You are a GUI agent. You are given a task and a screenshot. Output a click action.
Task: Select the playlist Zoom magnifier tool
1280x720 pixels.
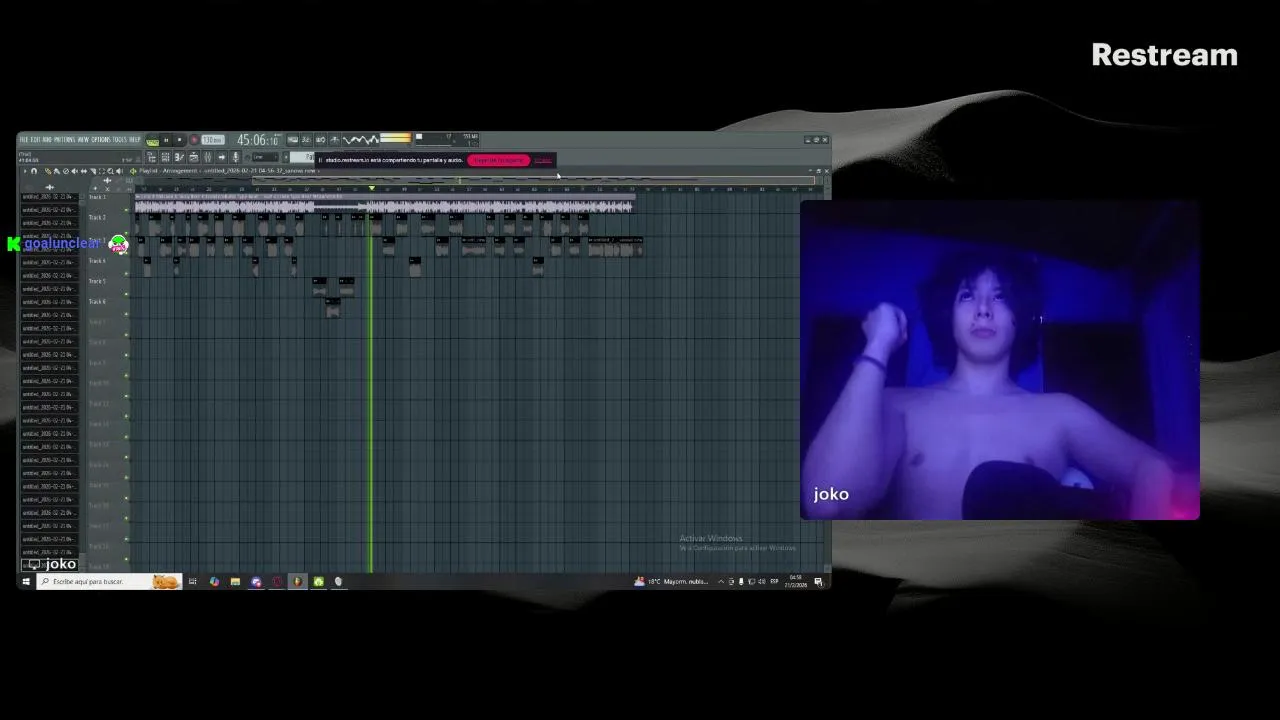click(110, 171)
